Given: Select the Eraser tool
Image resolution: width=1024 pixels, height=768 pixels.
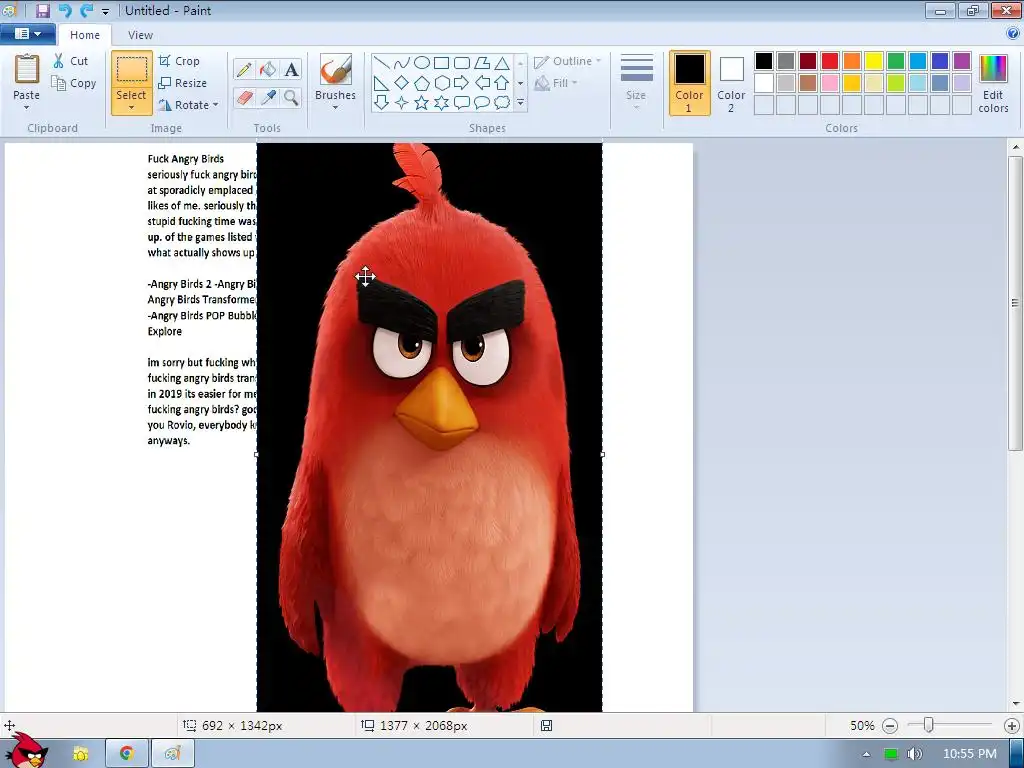Looking at the screenshot, I should [x=244, y=98].
